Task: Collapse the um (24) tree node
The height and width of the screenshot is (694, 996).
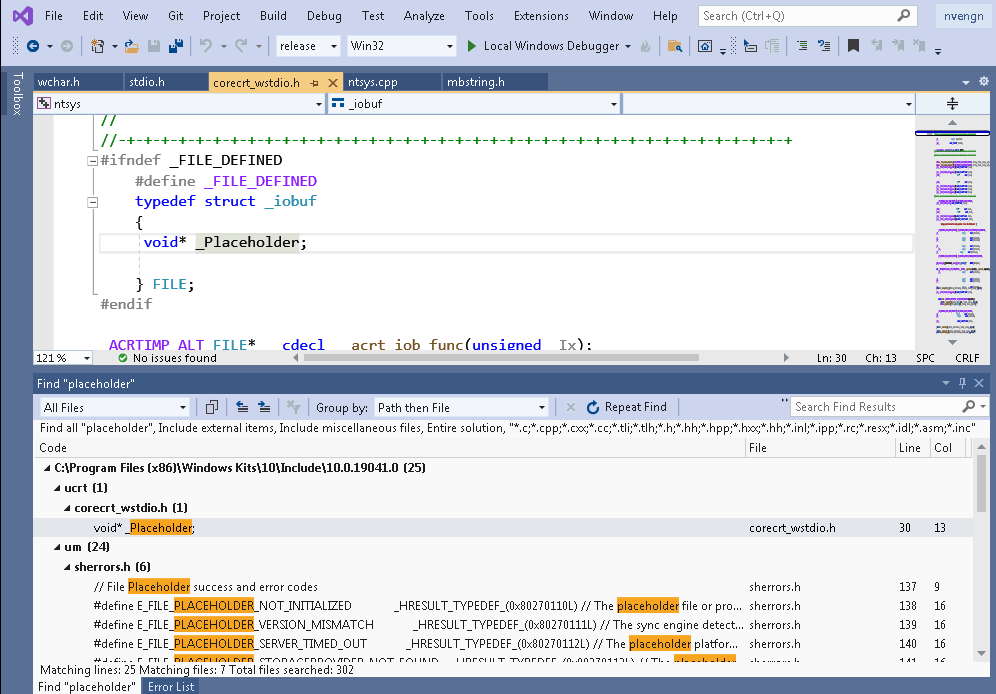Action: click(x=57, y=547)
